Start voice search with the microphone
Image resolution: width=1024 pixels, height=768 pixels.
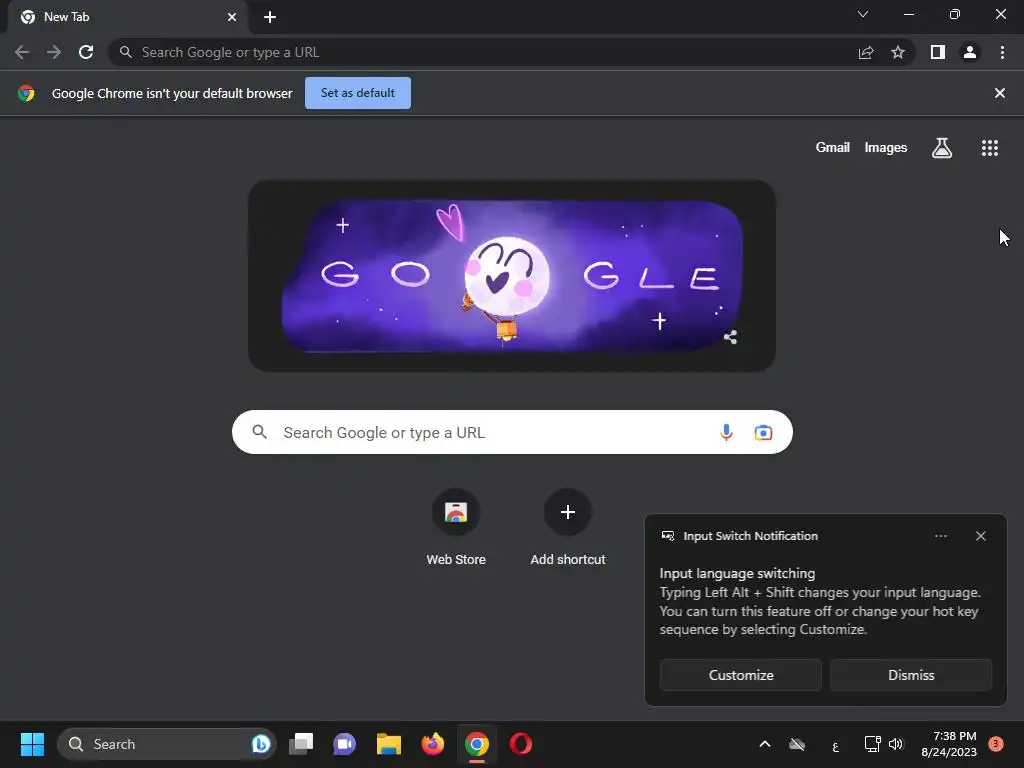[x=726, y=432]
